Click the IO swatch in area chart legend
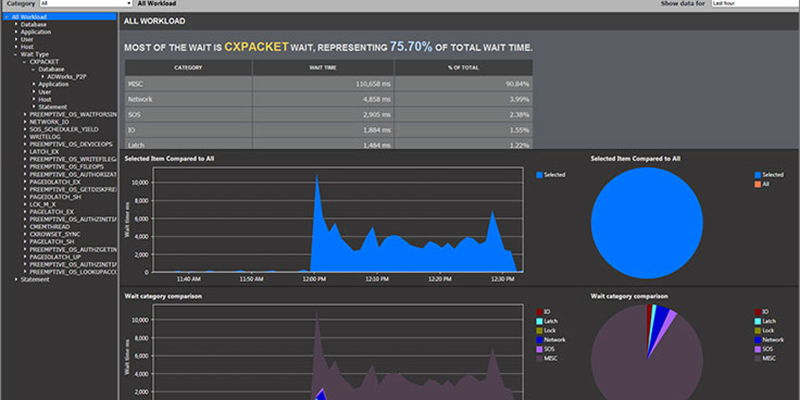The width and height of the screenshot is (800, 400). click(x=539, y=312)
